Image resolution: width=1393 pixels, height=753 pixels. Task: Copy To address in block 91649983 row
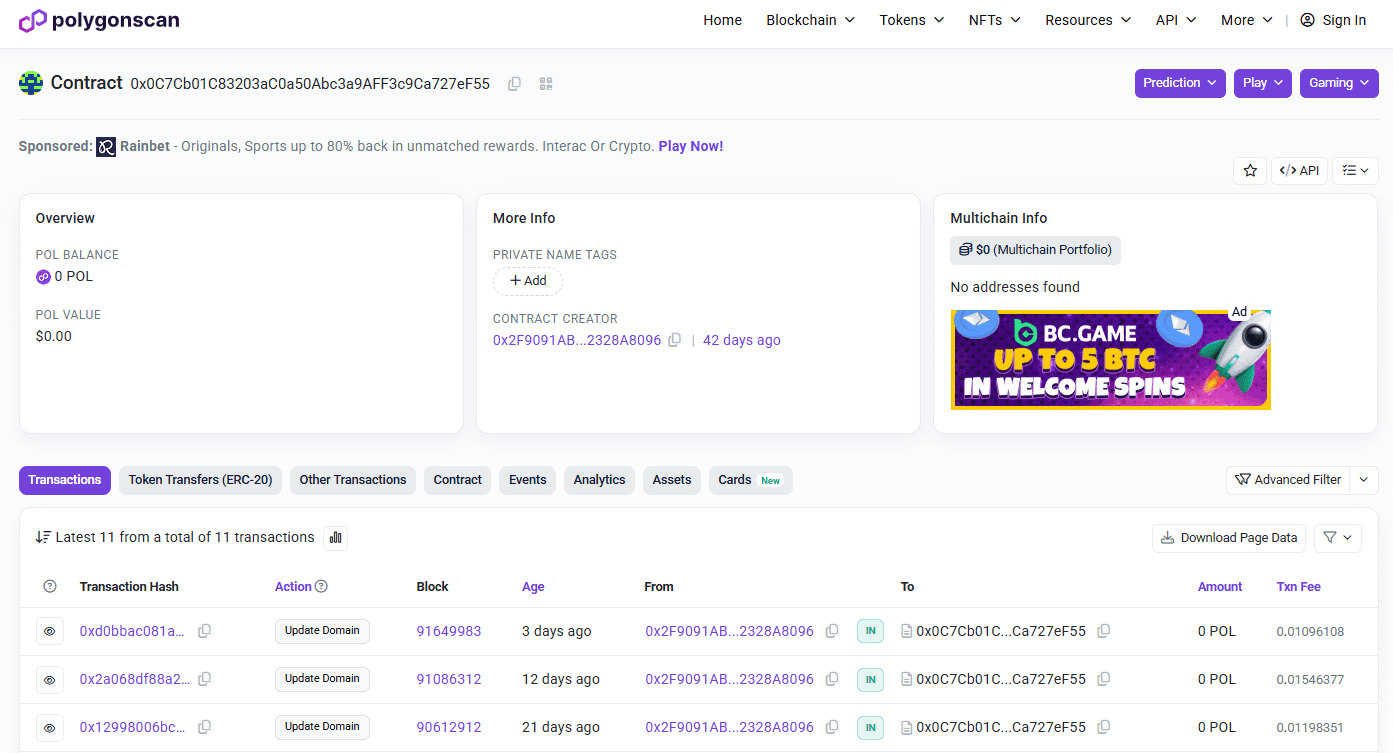click(x=1103, y=631)
